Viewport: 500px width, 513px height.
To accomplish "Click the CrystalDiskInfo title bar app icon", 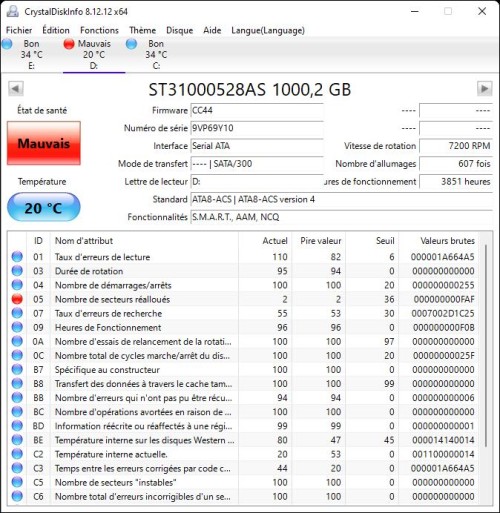I will point(13,11).
